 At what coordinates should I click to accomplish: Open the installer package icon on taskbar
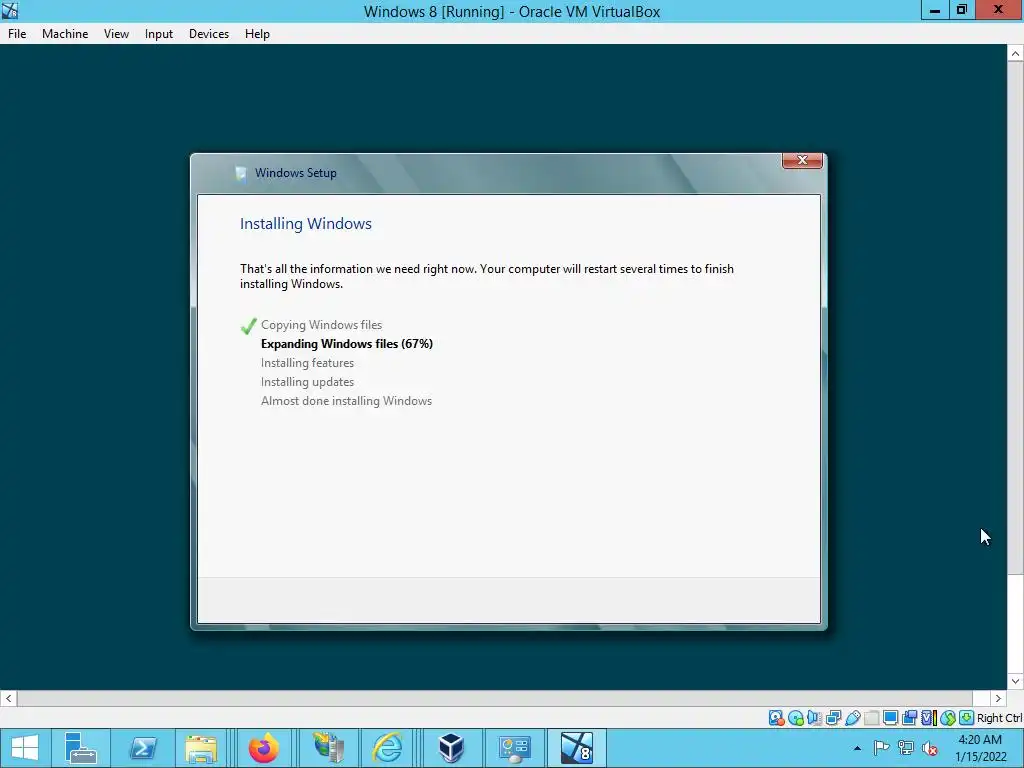tap(328, 748)
